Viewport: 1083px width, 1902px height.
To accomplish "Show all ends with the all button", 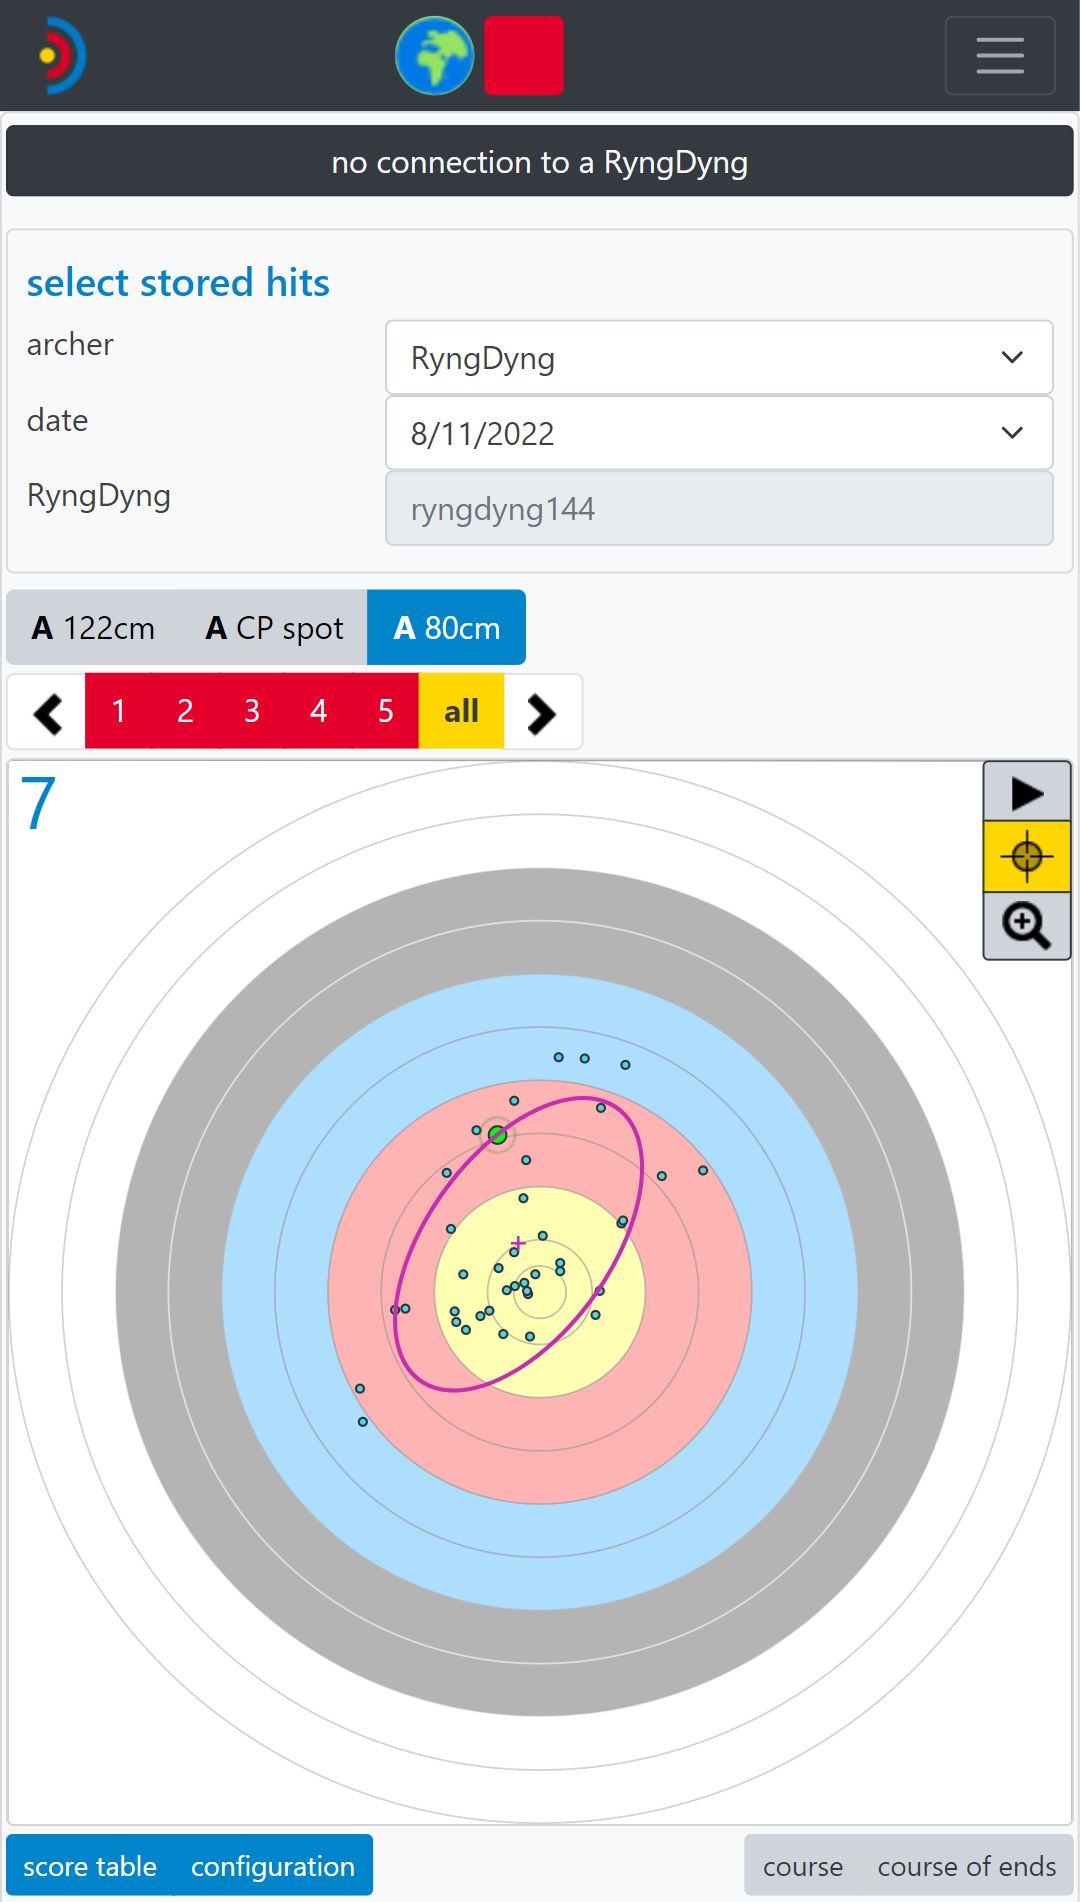I will (461, 712).
